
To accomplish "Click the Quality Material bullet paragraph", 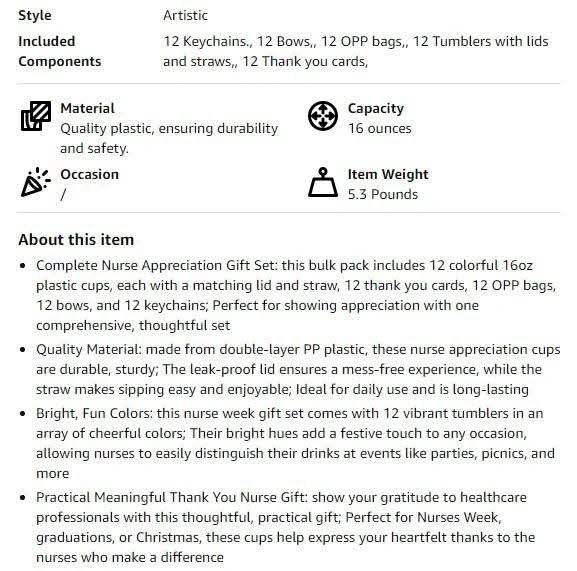I will click(298, 369).
